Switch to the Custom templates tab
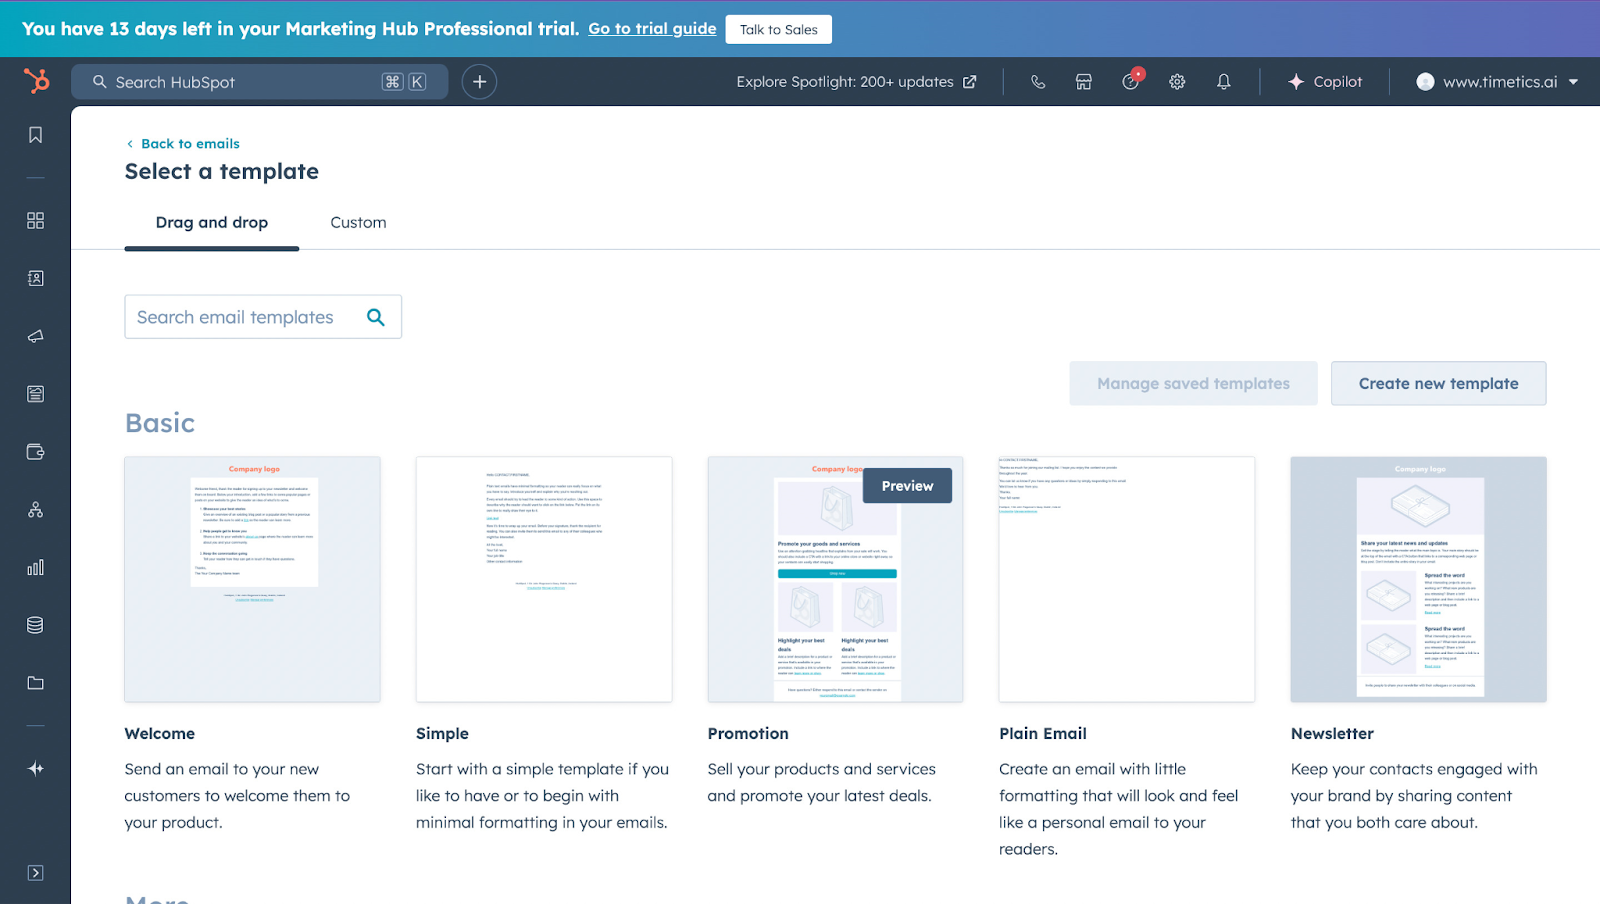 [x=358, y=222]
